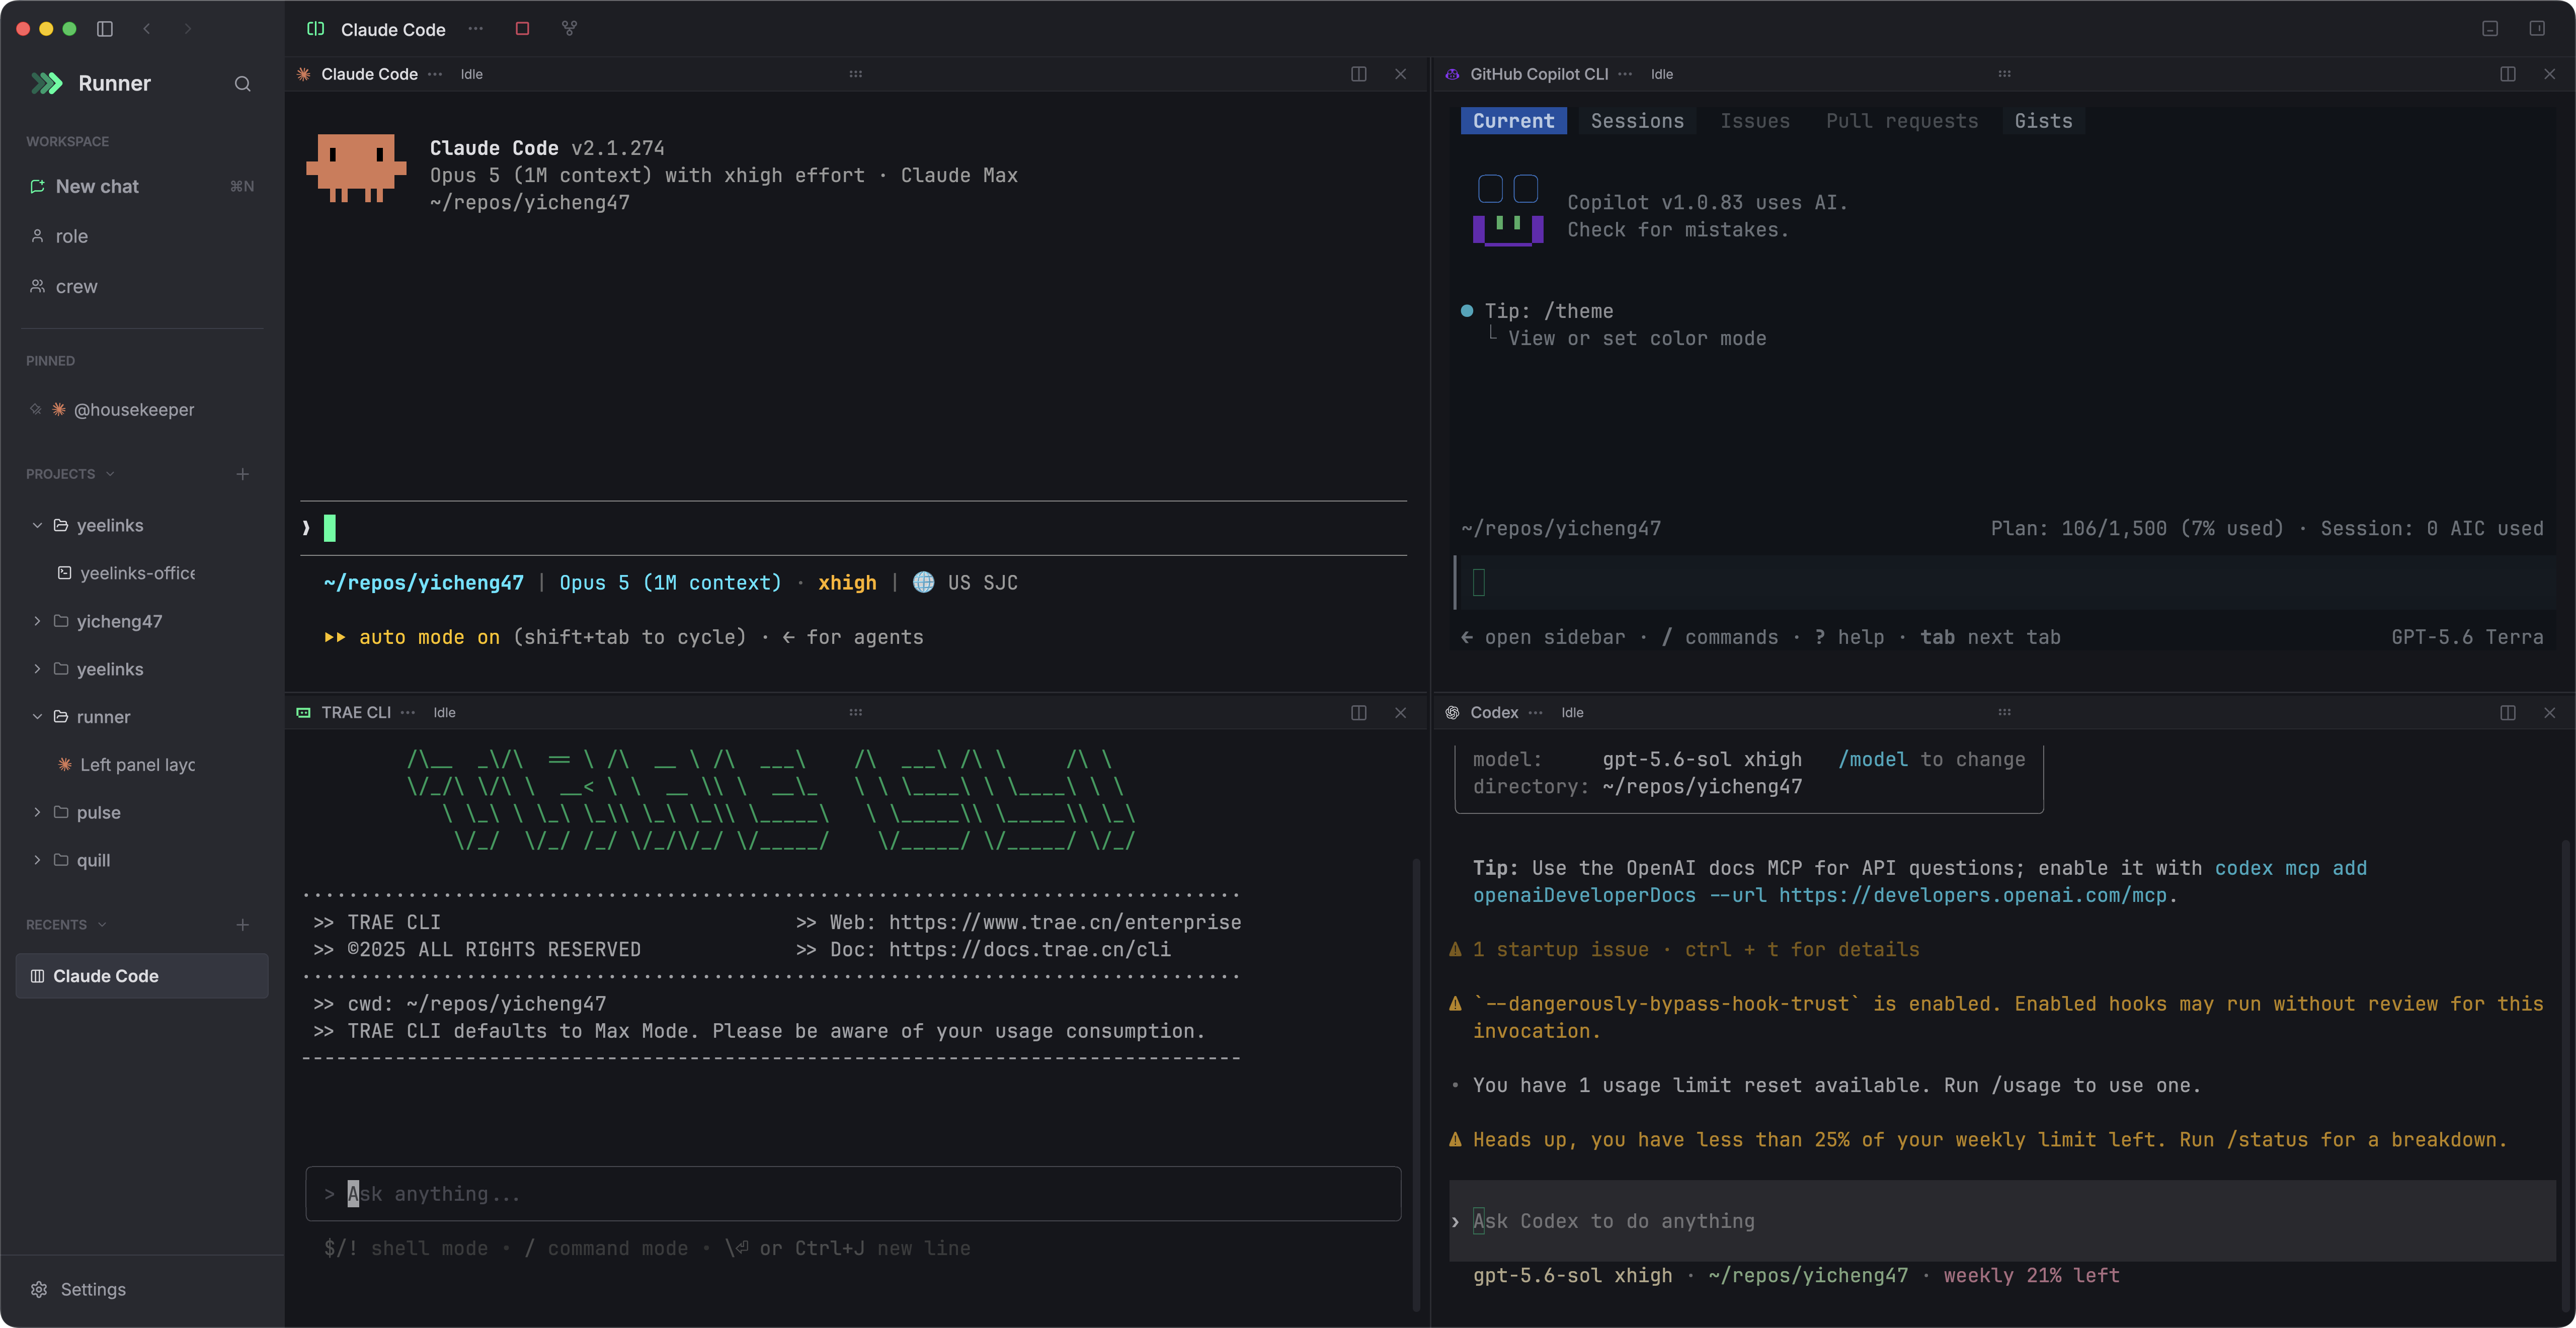The height and width of the screenshot is (1328, 2576).
Task: Switch to Issues tab in Copilot
Action: tap(1755, 121)
